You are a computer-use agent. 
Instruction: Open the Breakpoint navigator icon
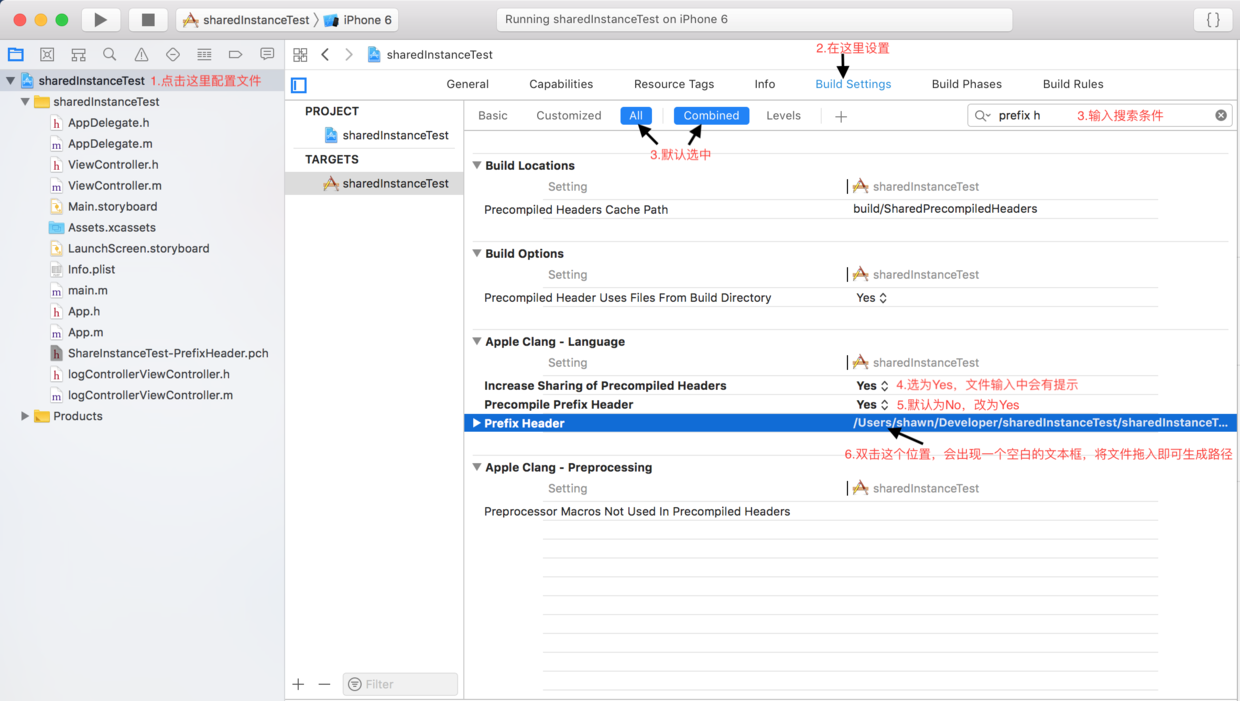tap(235, 54)
